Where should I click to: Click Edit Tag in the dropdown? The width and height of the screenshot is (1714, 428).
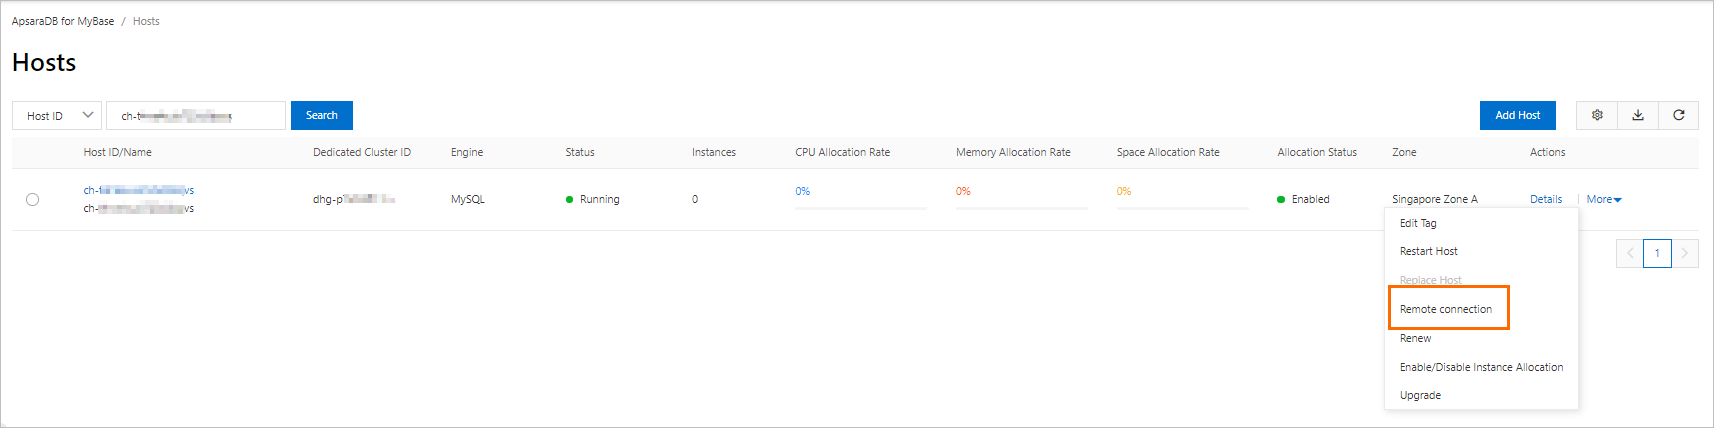click(1418, 223)
